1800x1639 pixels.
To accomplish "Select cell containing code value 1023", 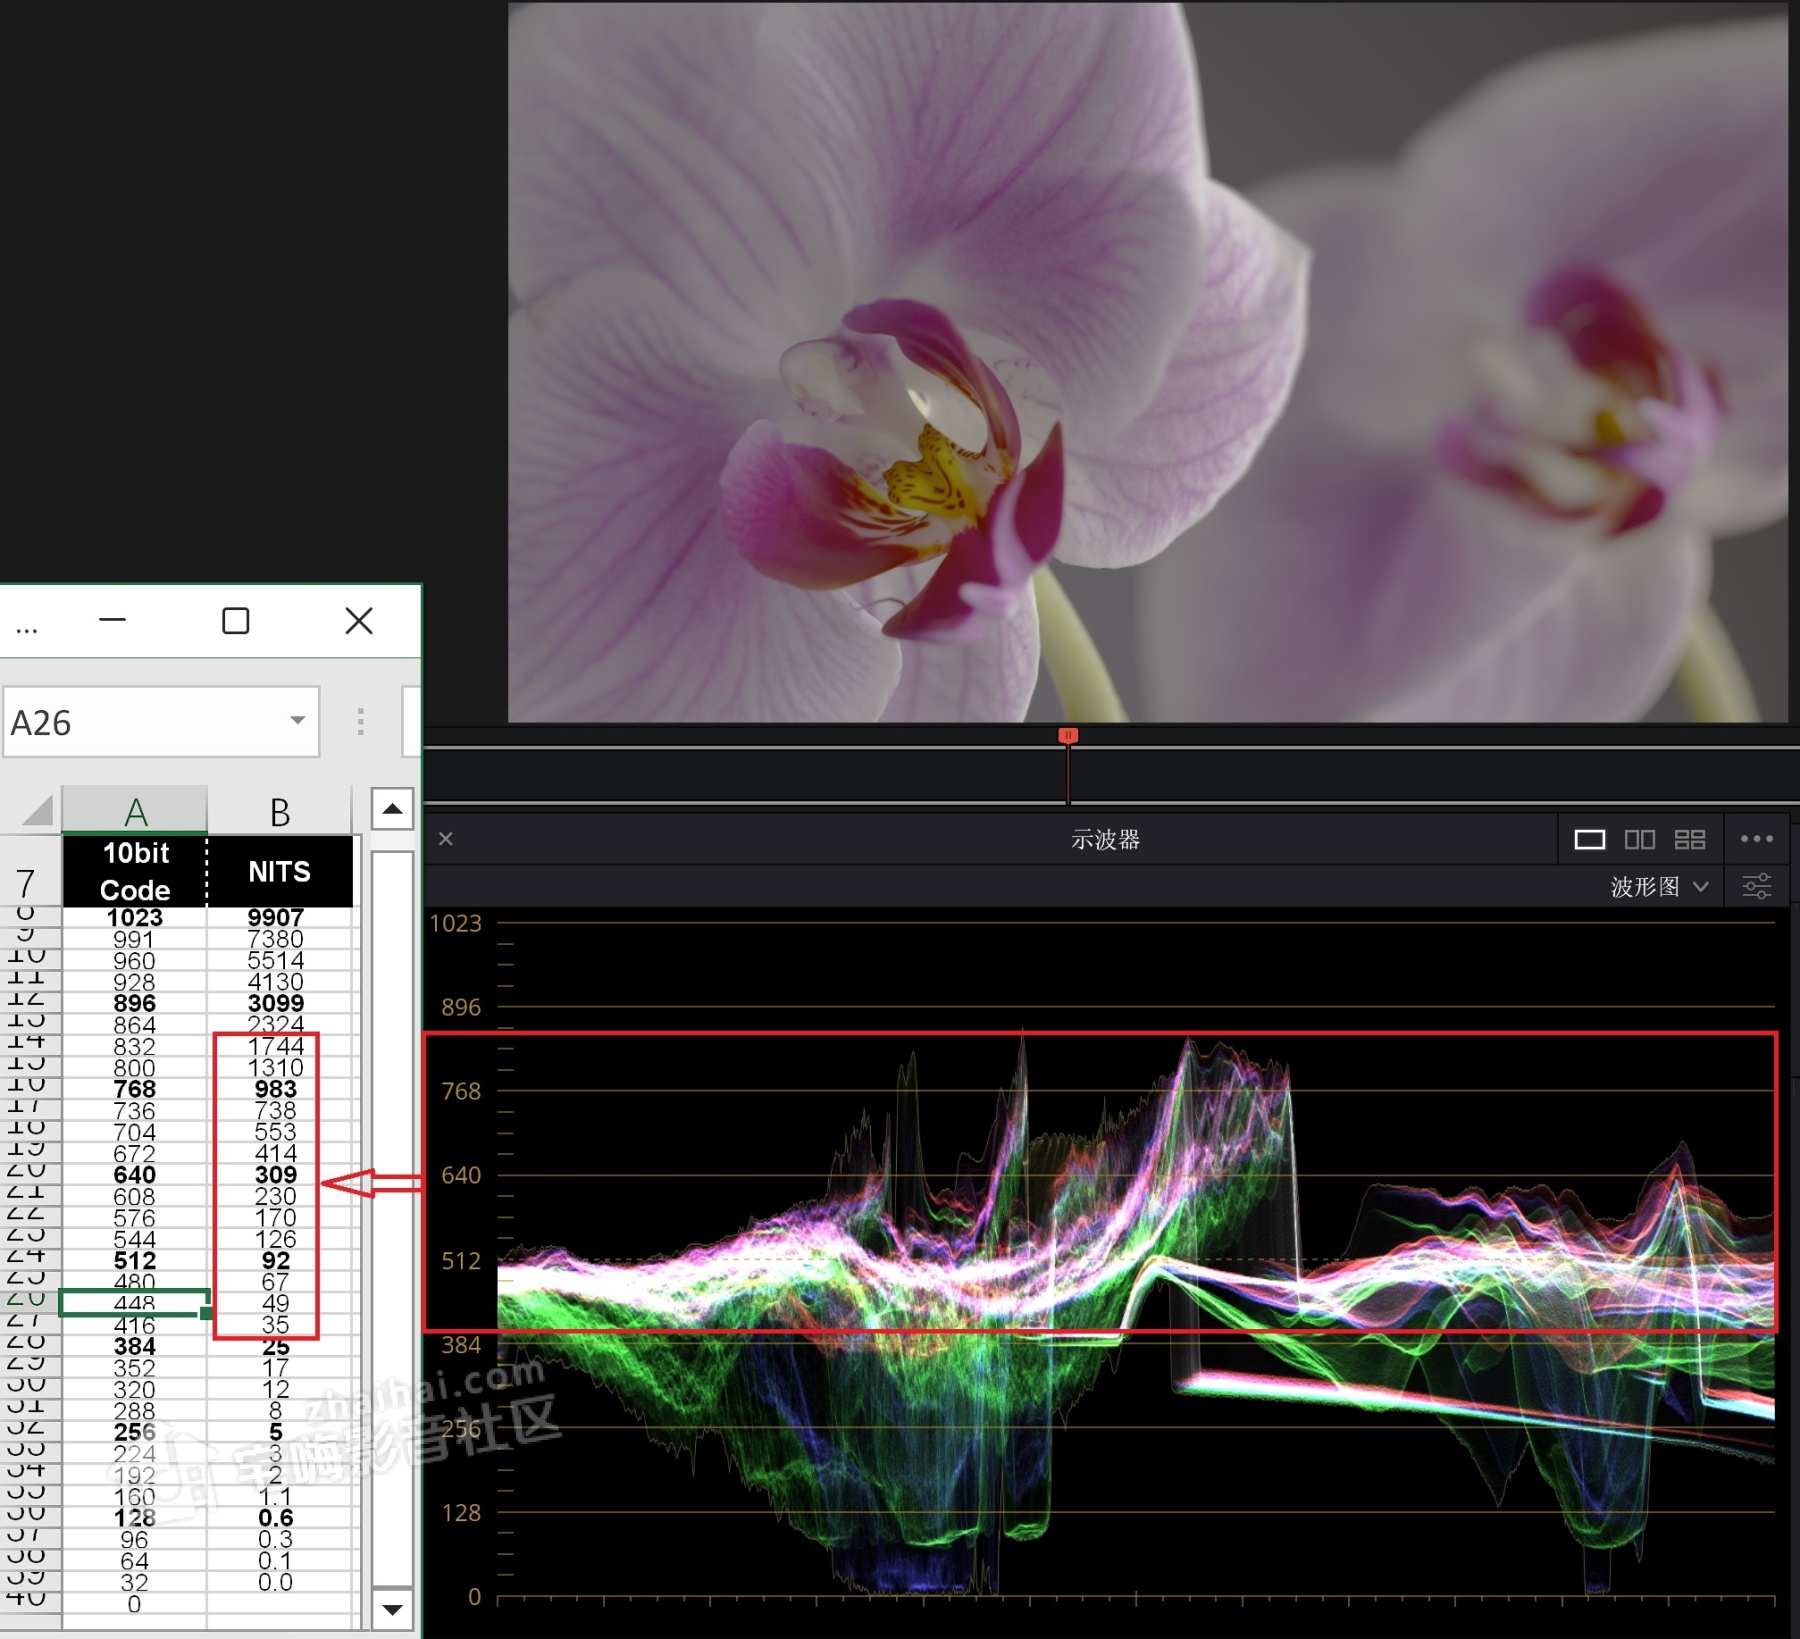I will point(135,918).
